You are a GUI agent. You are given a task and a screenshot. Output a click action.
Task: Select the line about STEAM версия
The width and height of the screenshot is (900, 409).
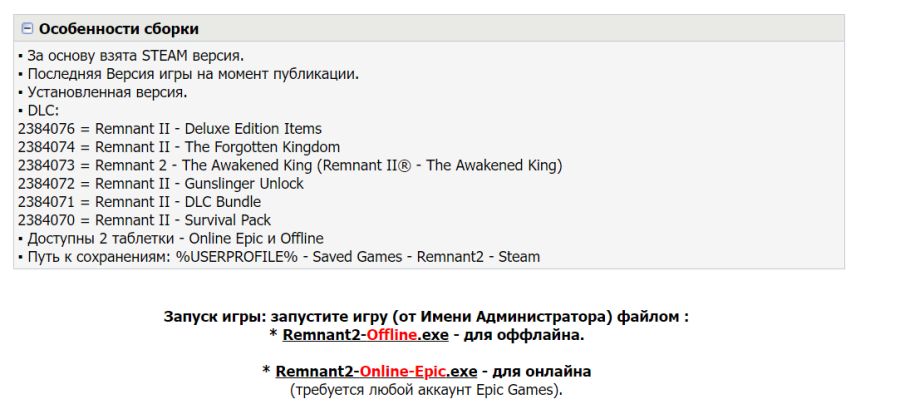pos(131,56)
